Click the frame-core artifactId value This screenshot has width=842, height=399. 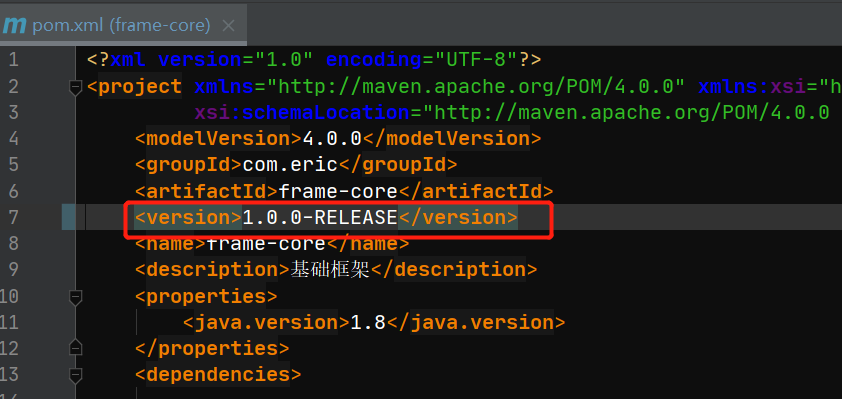tap(338, 191)
